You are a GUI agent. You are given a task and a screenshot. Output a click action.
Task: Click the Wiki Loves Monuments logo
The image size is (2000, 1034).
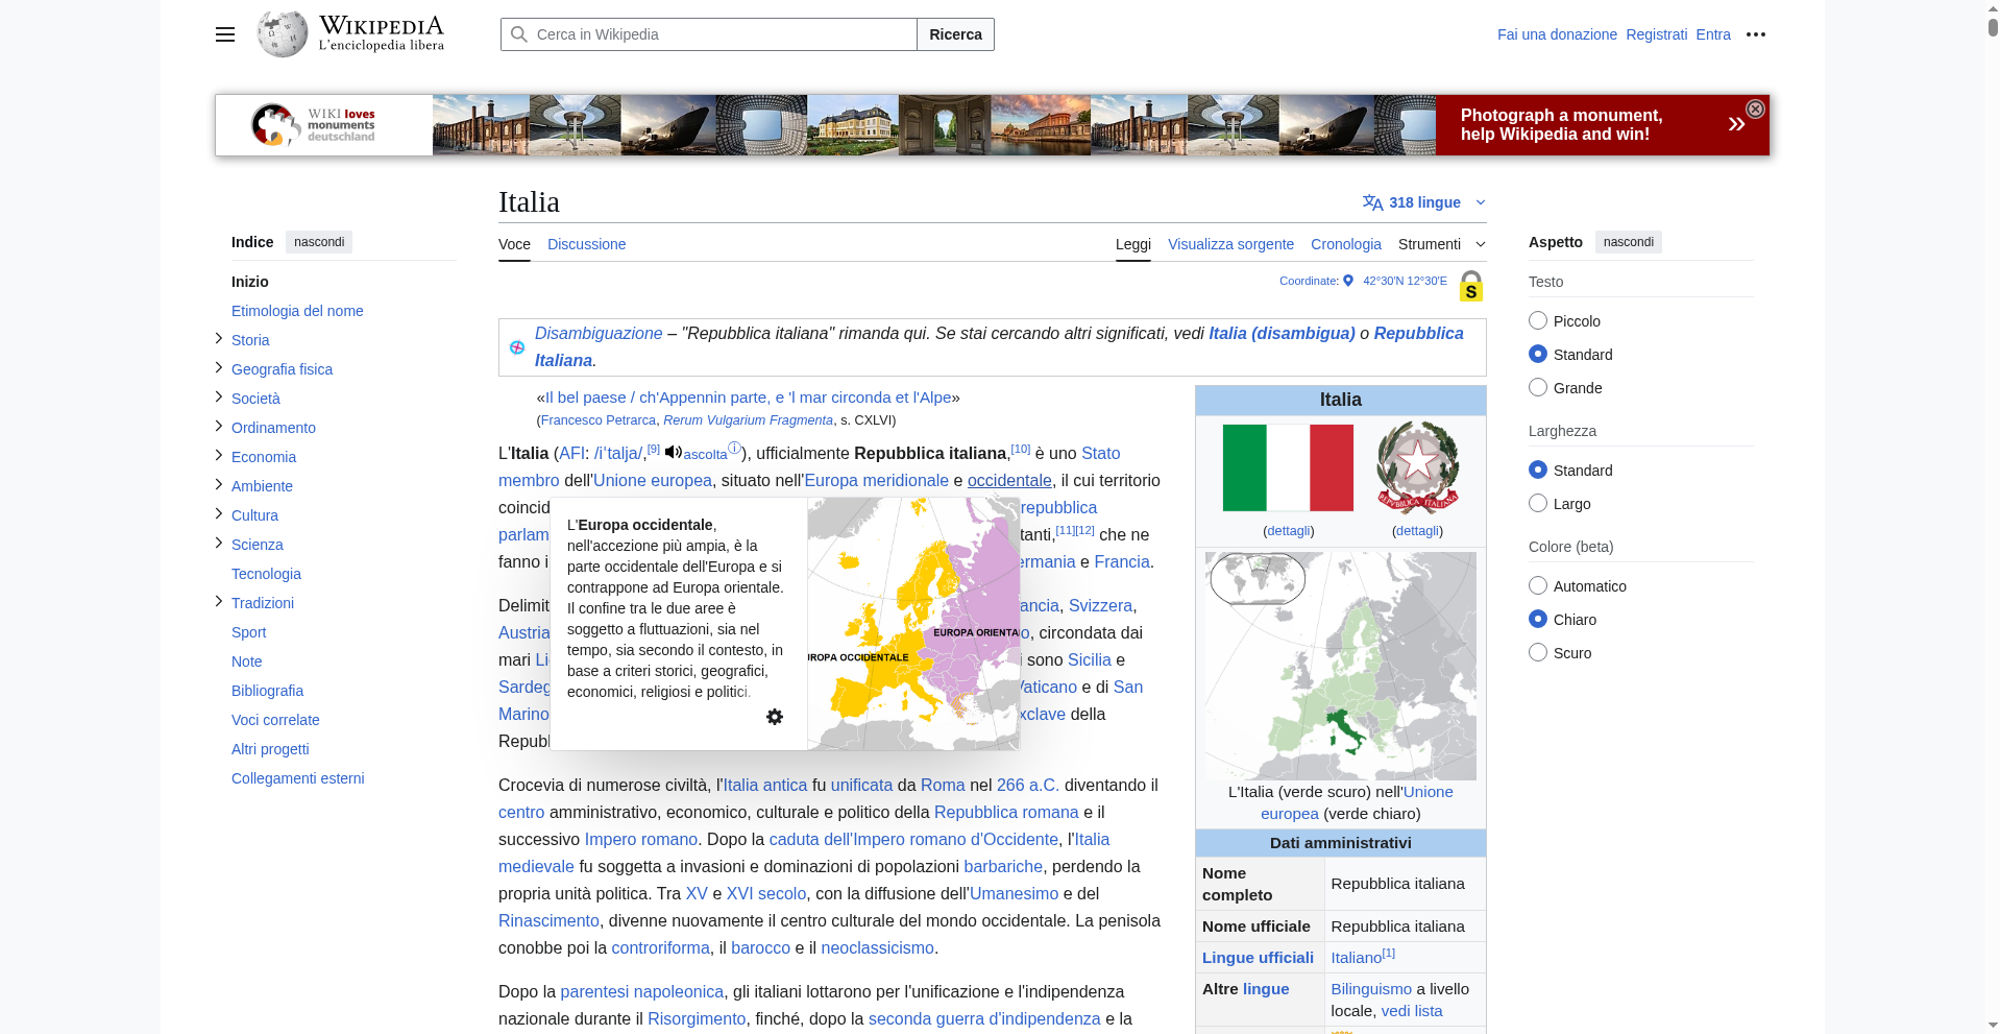(x=313, y=125)
